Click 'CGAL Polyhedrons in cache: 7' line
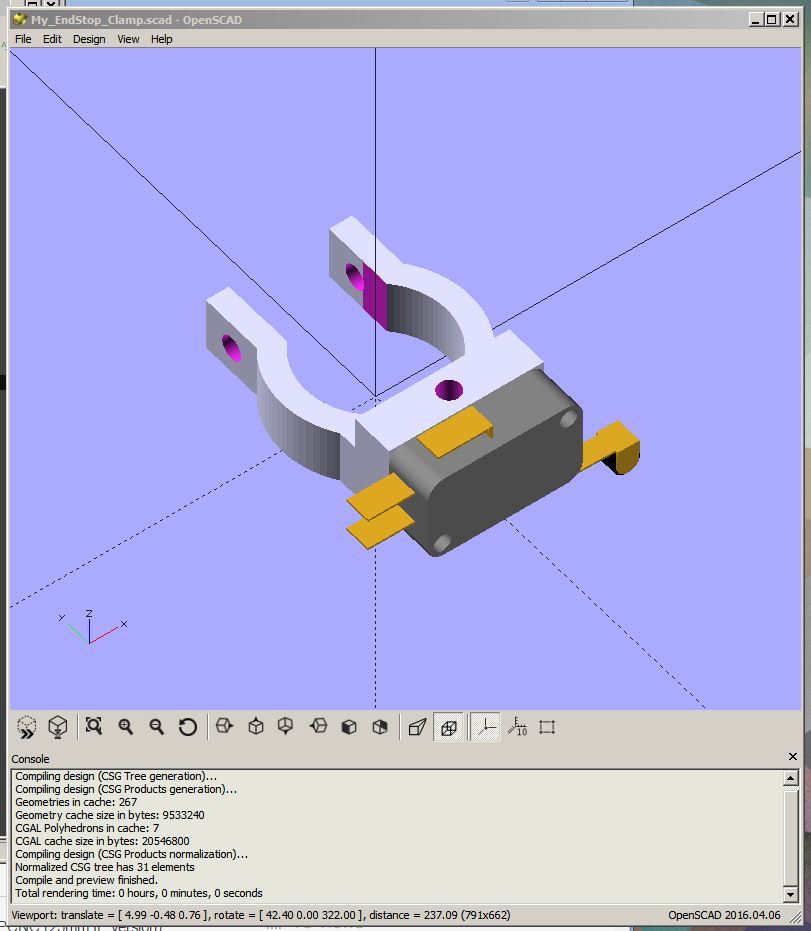The width and height of the screenshot is (811, 931). point(87,828)
